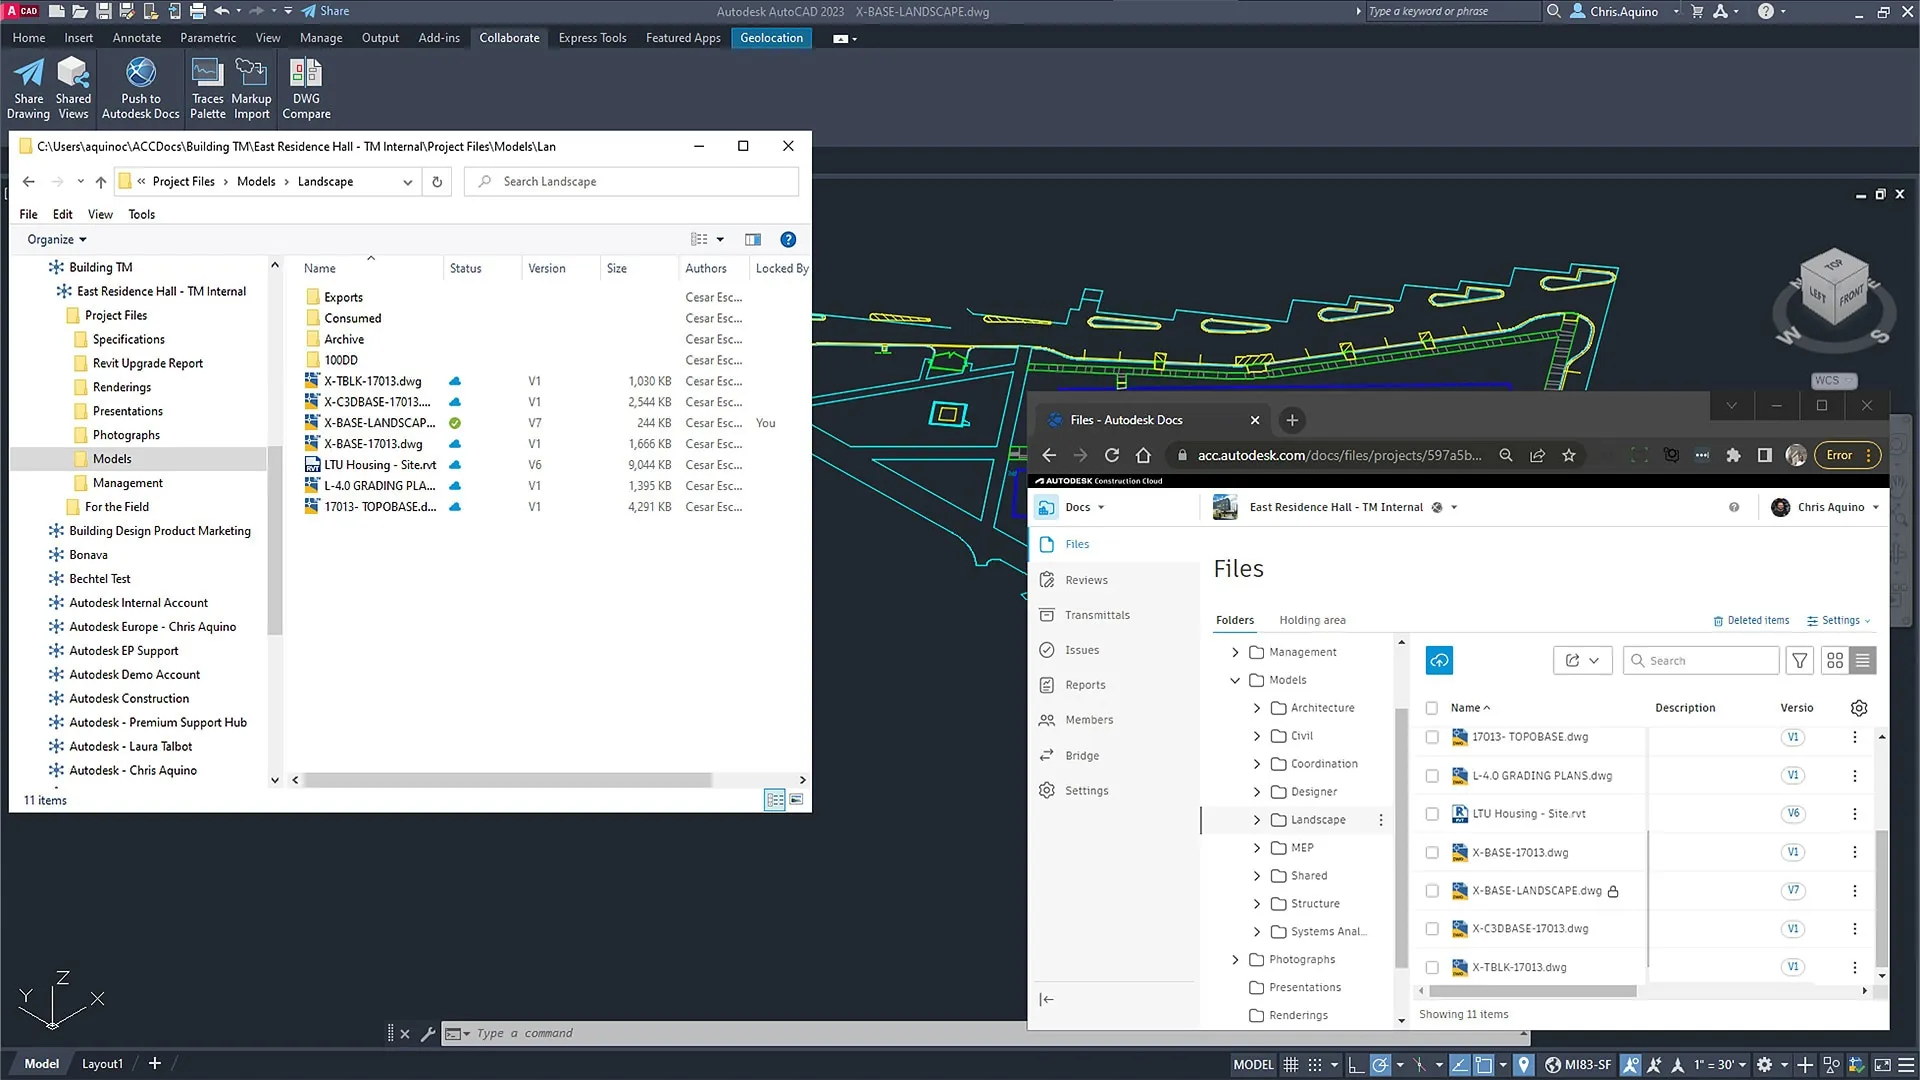Viewport: 1920px width, 1080px height.
Task: Switch to the Geolocation ribbon tab
Action: pyautogui.click(x=771, y=38)
